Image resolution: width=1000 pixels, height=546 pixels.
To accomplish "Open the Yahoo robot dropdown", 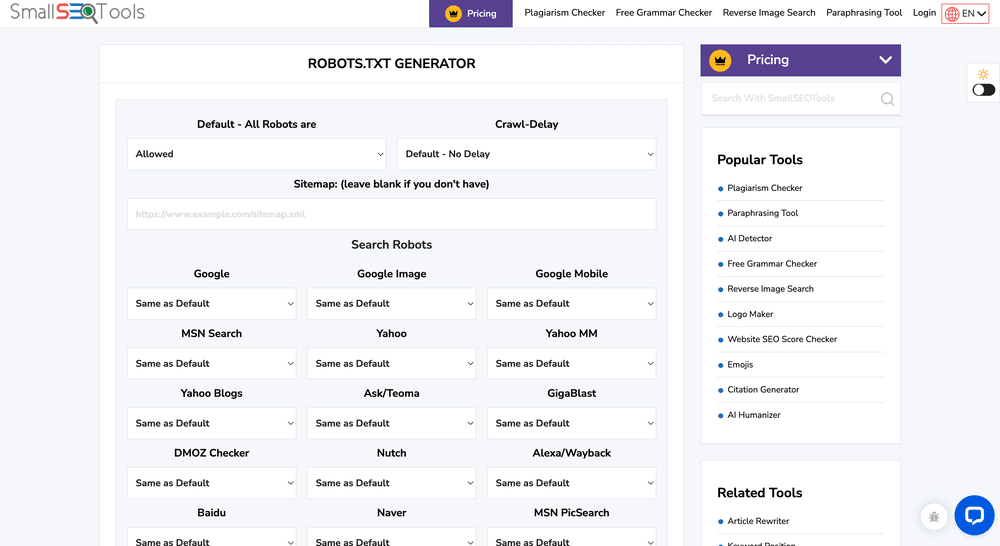I will (x=392, y=364).
